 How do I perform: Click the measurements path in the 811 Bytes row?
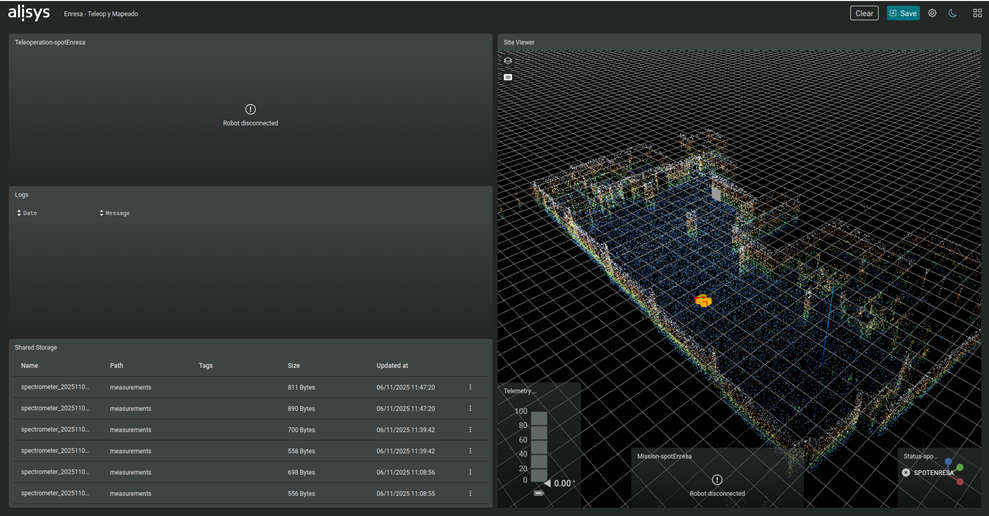[x=131, y=387]
